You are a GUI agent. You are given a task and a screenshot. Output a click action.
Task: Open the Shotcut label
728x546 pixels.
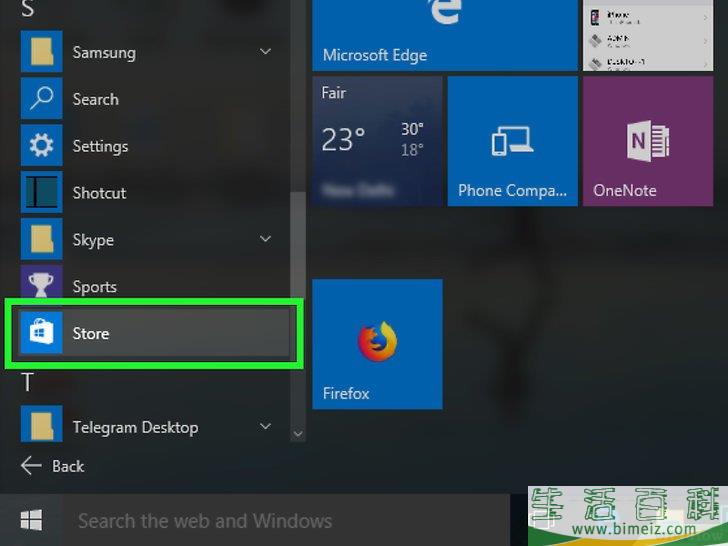99,193
